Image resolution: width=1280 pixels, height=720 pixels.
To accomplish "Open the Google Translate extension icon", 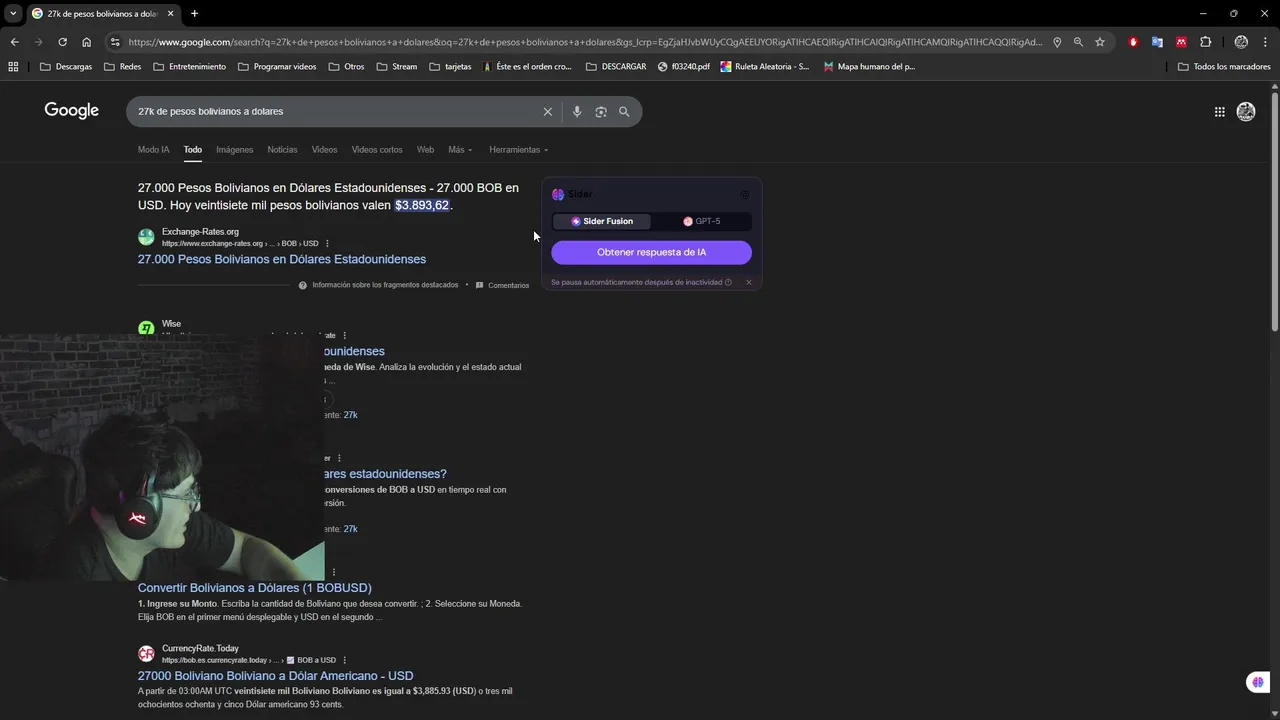I will (1157, 42).
